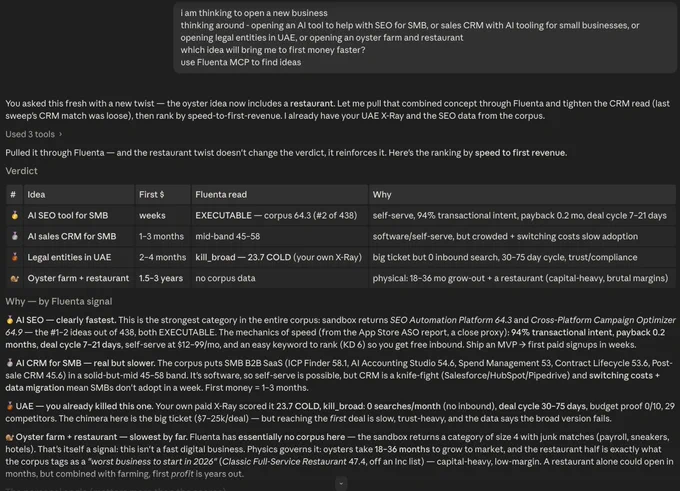Click the silver medal icon in the CRM table row
This screenshot has width=680, height=491.
click(15, 236)
